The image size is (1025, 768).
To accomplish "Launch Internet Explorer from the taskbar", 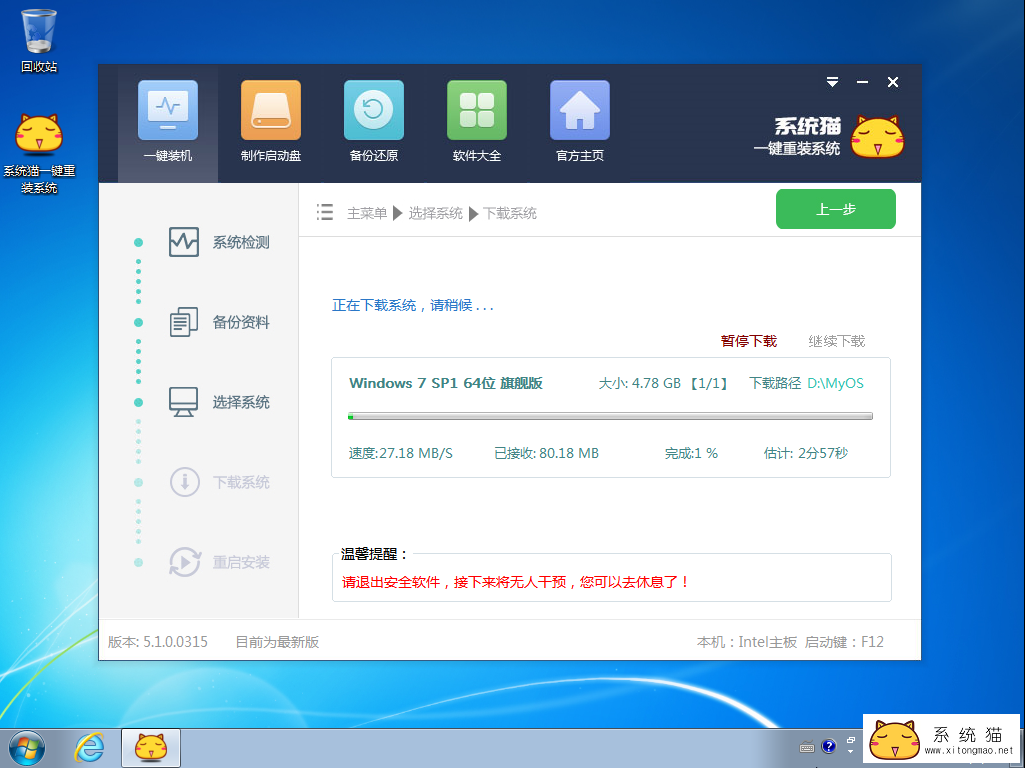I will 89,748.
